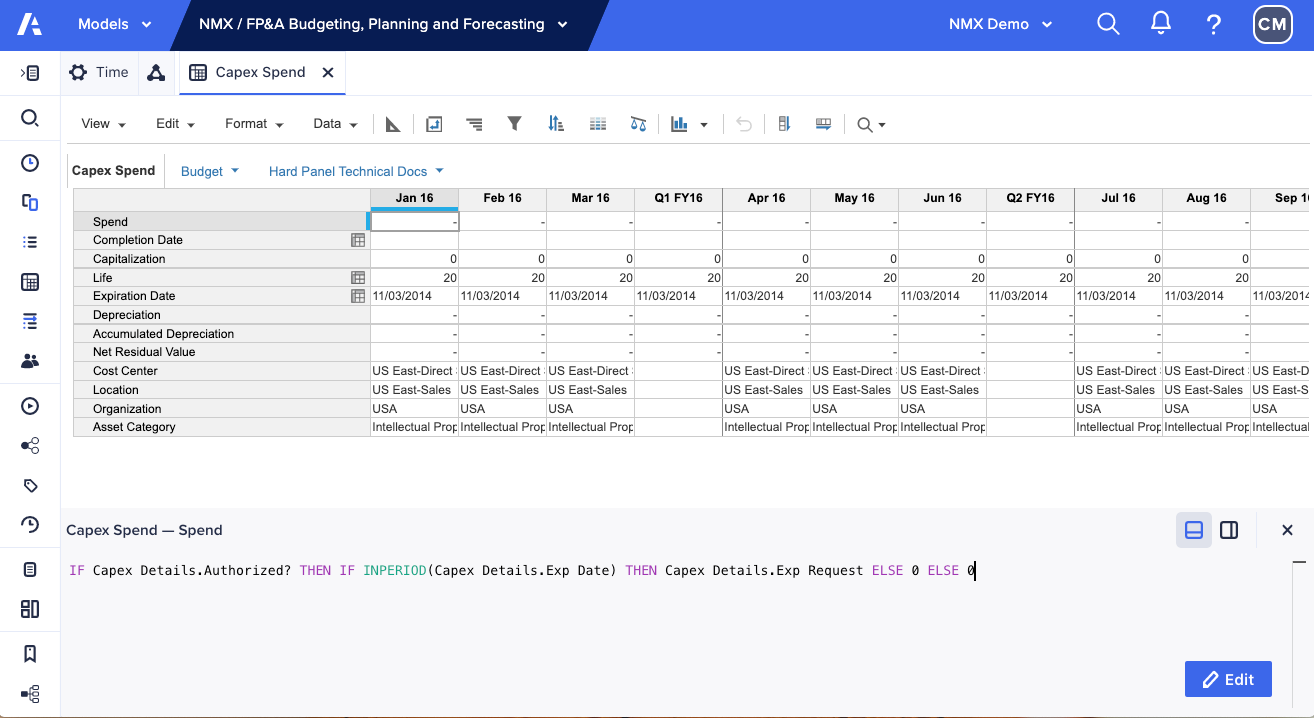Click the Edit formula button
This screenshot has height=718, width=1314.
[1227, 679]
